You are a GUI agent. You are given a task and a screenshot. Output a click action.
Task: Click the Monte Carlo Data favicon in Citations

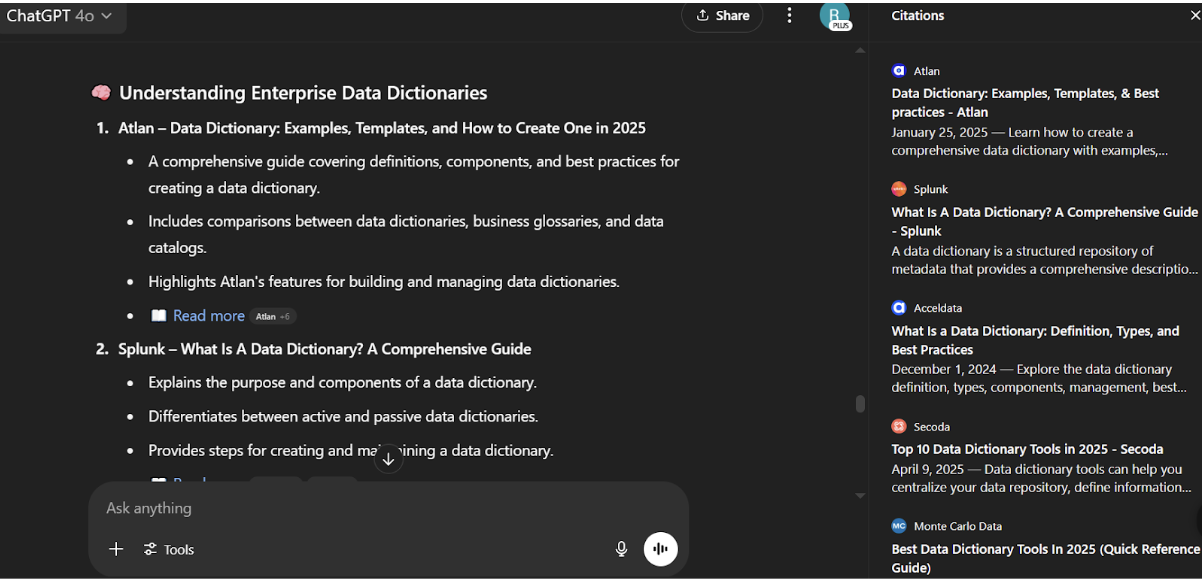tap(898, 526)
